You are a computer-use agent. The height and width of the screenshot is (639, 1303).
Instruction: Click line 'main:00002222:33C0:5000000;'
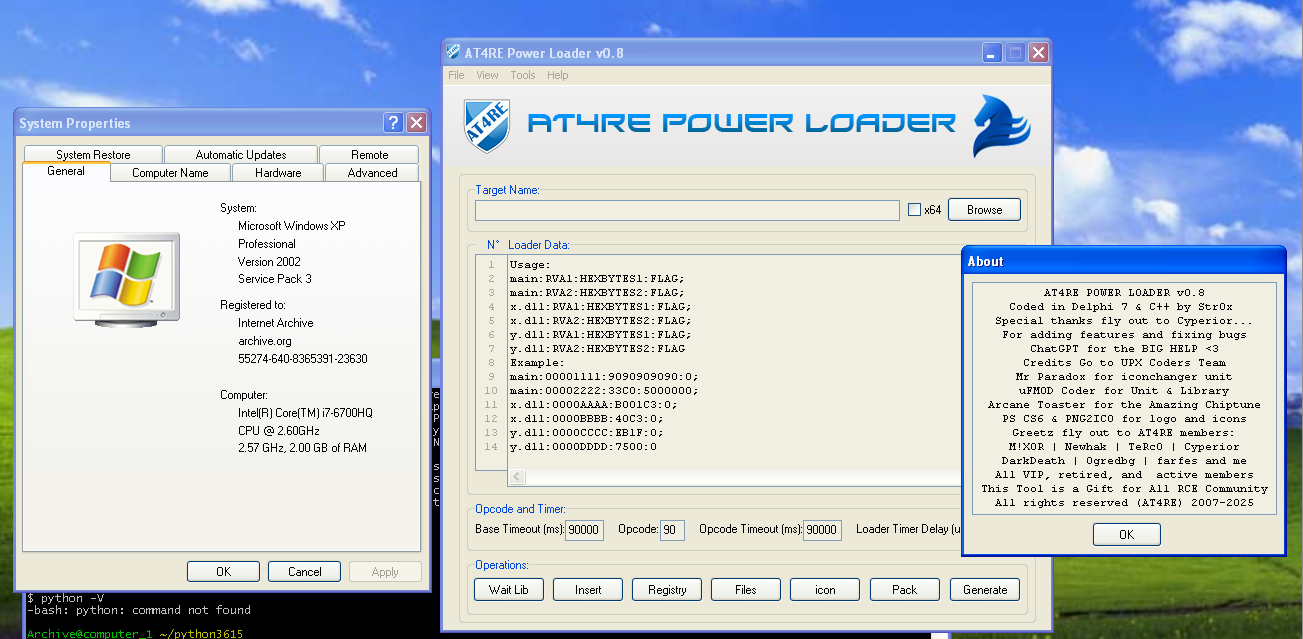coord(603,391)
